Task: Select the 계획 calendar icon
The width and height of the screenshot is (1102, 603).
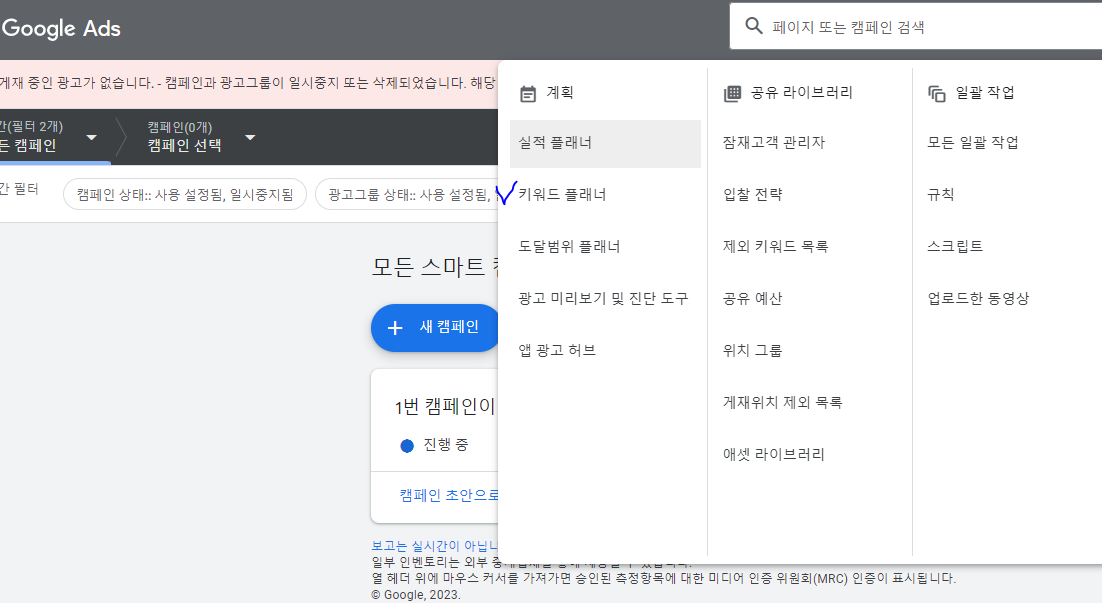Action: tap(529, 92)
